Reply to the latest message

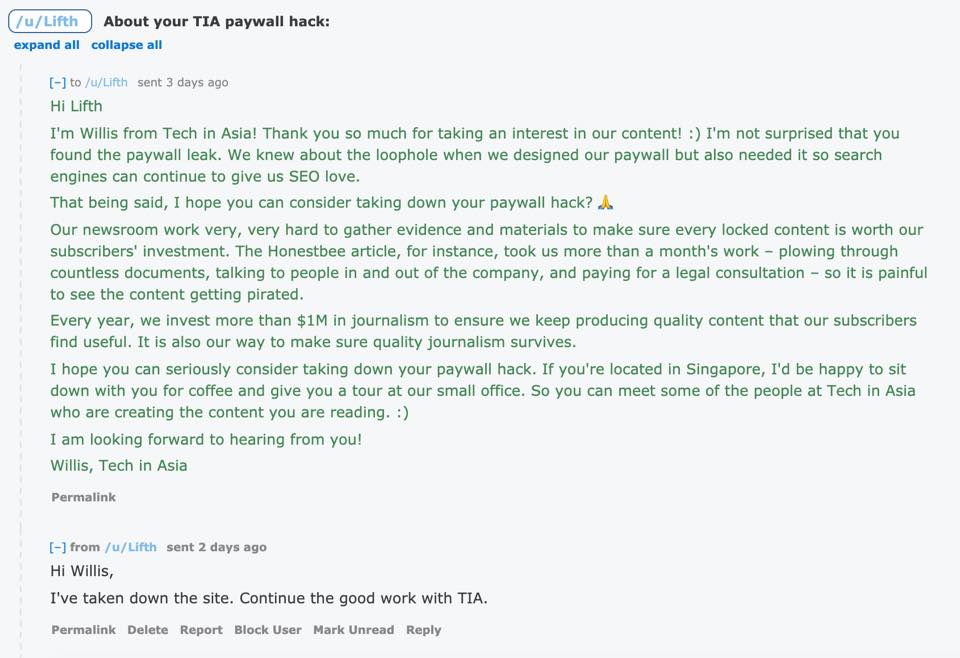click(x=423, y=630)
